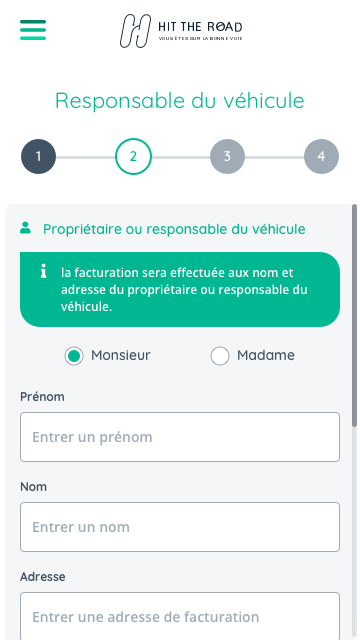The height and width of the screenshot is (640, 360).
Task: Click the person icon beside Propriétaire heading
Action: (25, 228)
